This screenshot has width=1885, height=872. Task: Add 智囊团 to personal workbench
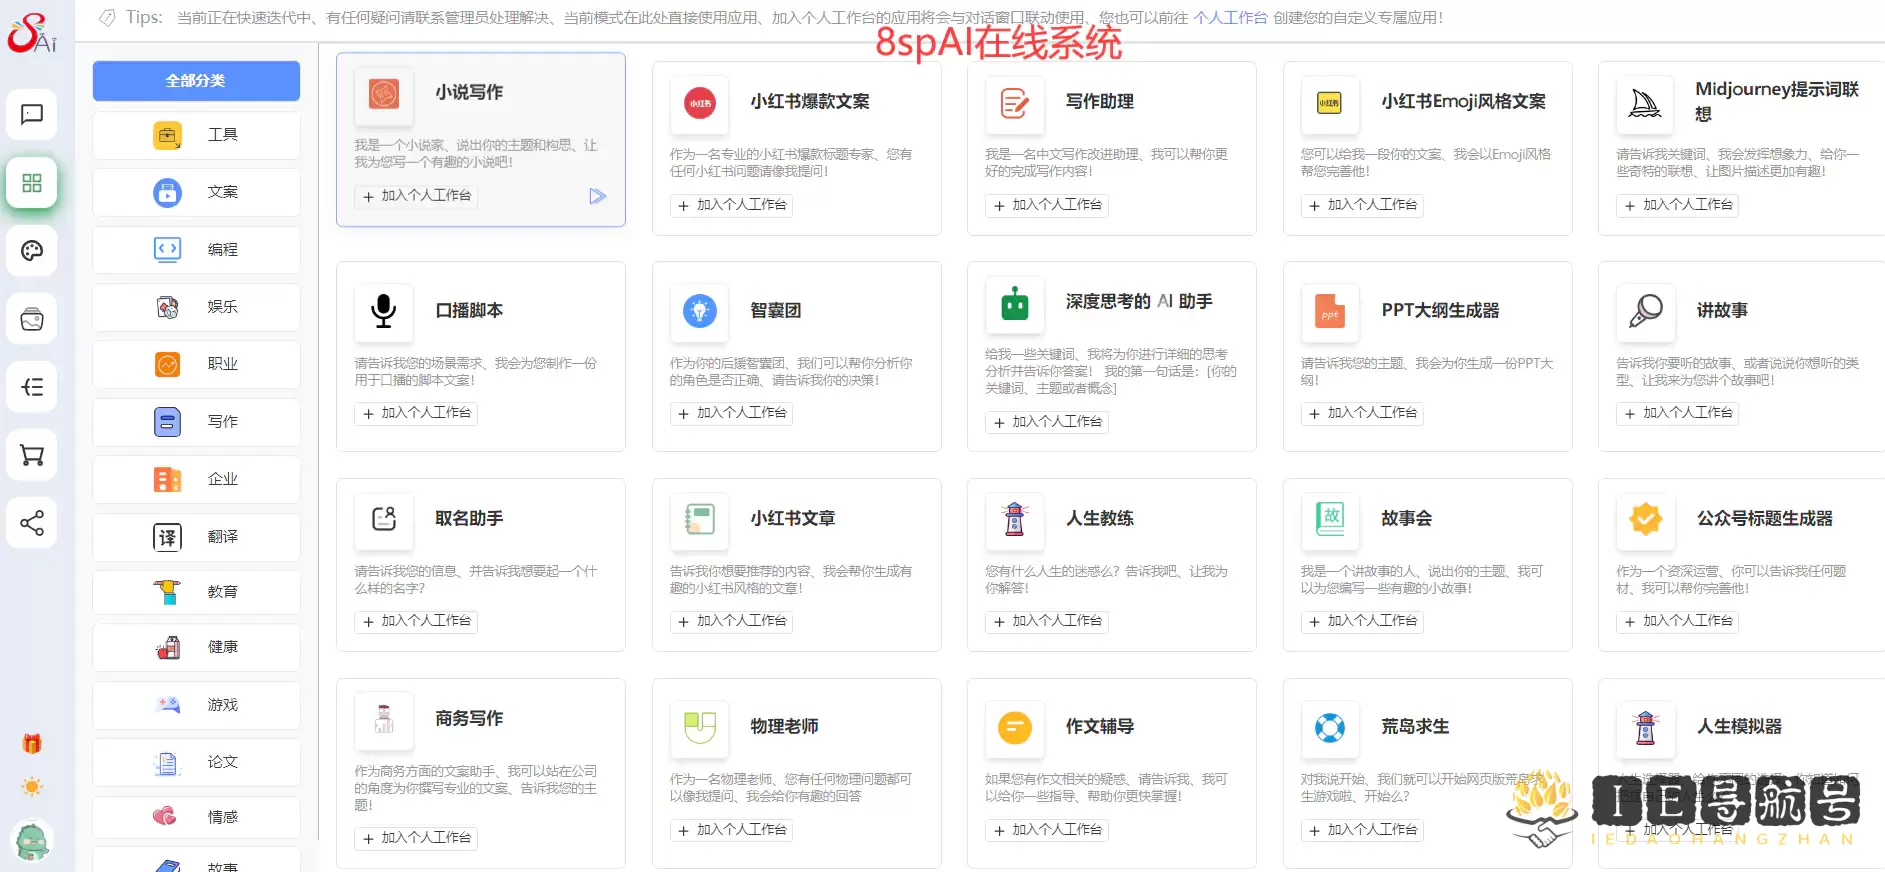tap(732, 413)
